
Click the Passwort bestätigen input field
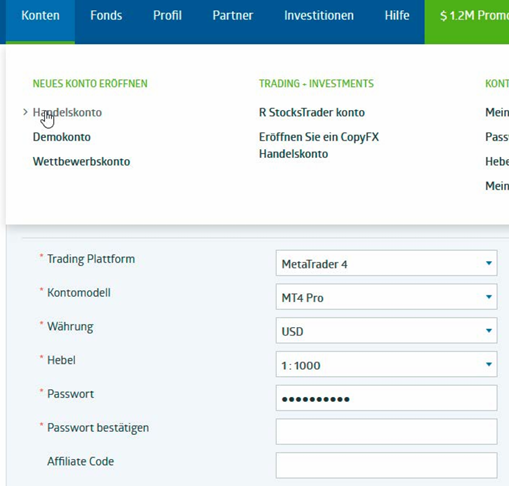(x=386, y=432)
